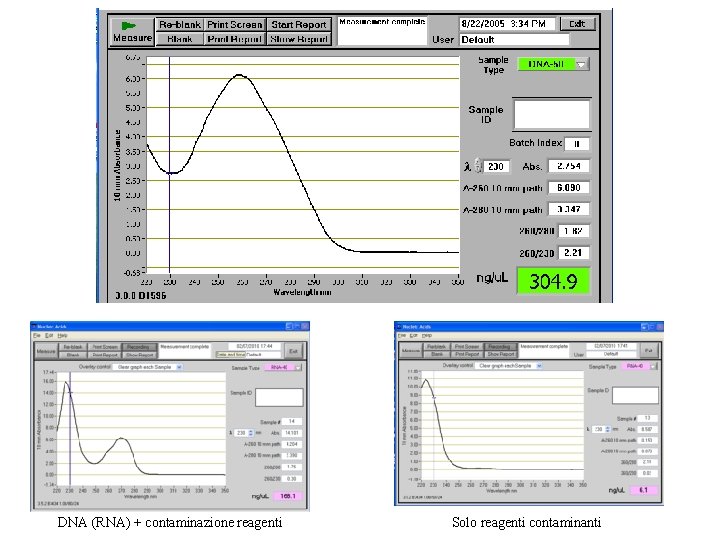Image resolution: width=720 pixels, height=540 pixels.
Task: Click Measure in the 168.1 ng/uL window
Action: tap(46, 351)
